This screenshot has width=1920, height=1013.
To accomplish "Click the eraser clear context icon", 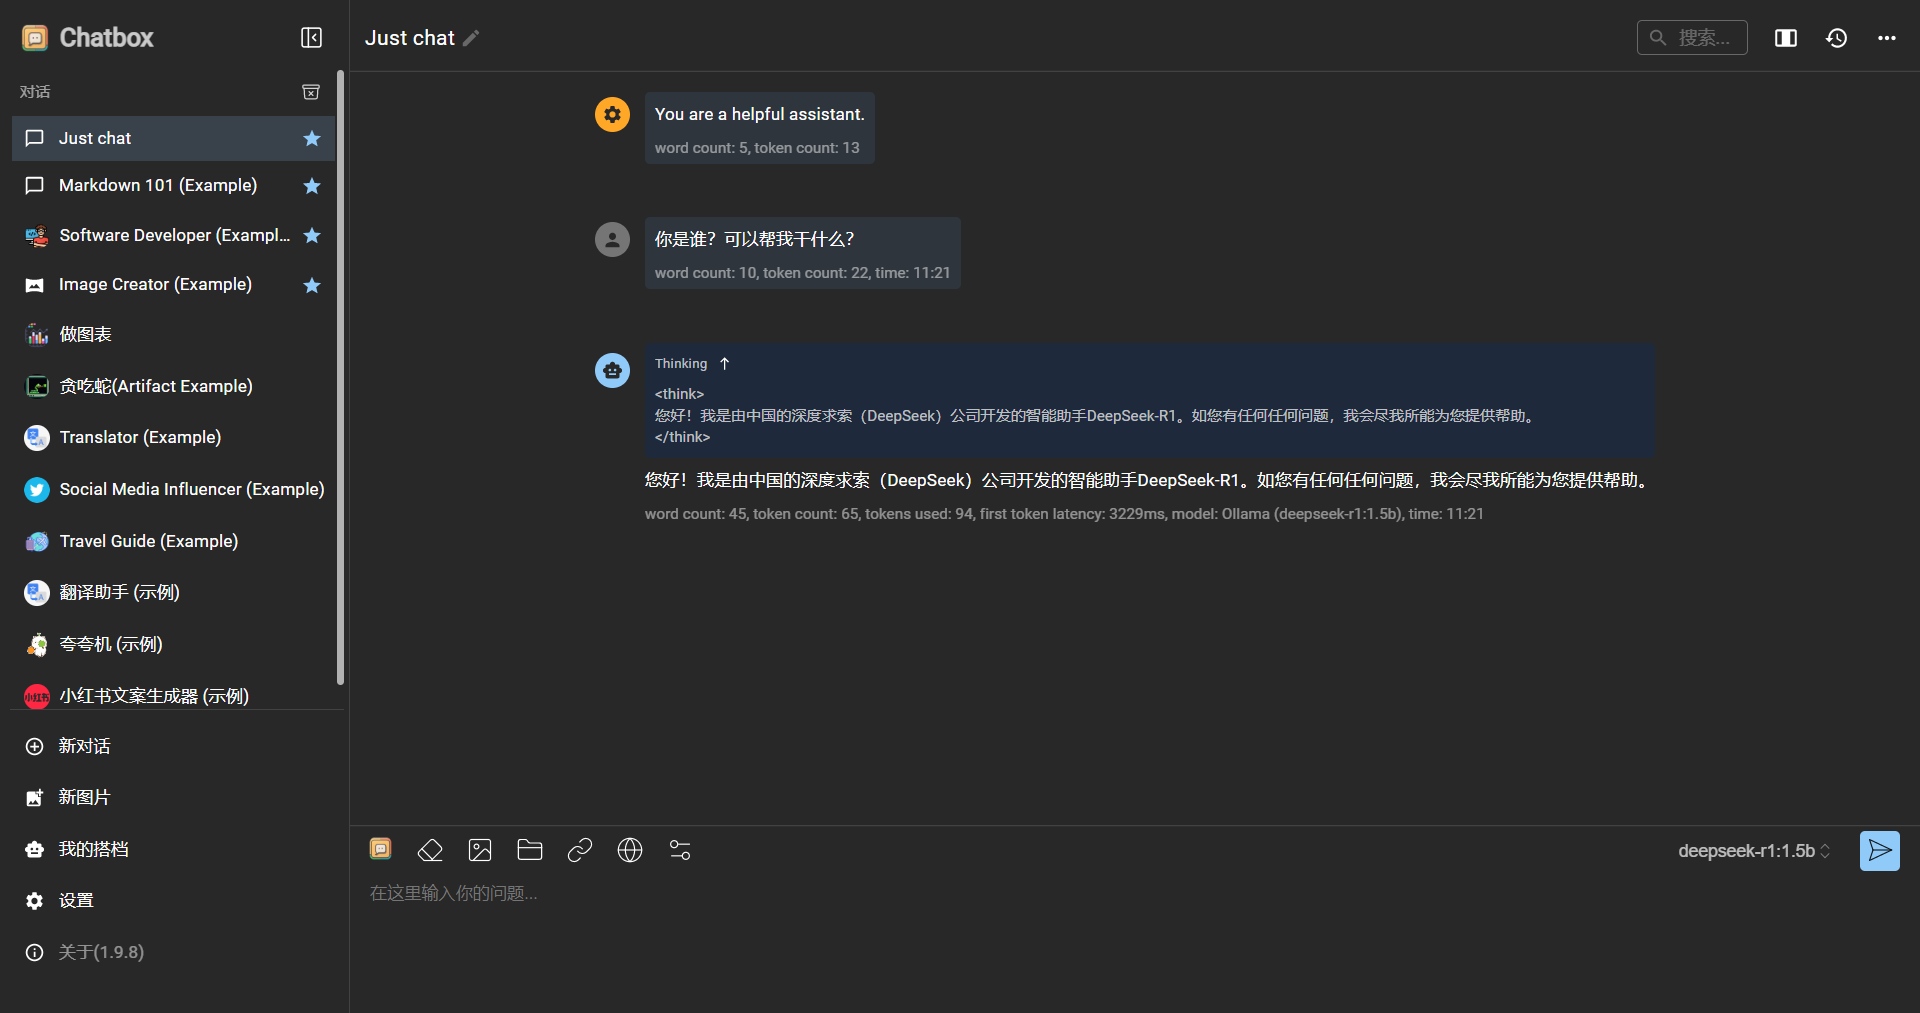I will click(430, 851).
